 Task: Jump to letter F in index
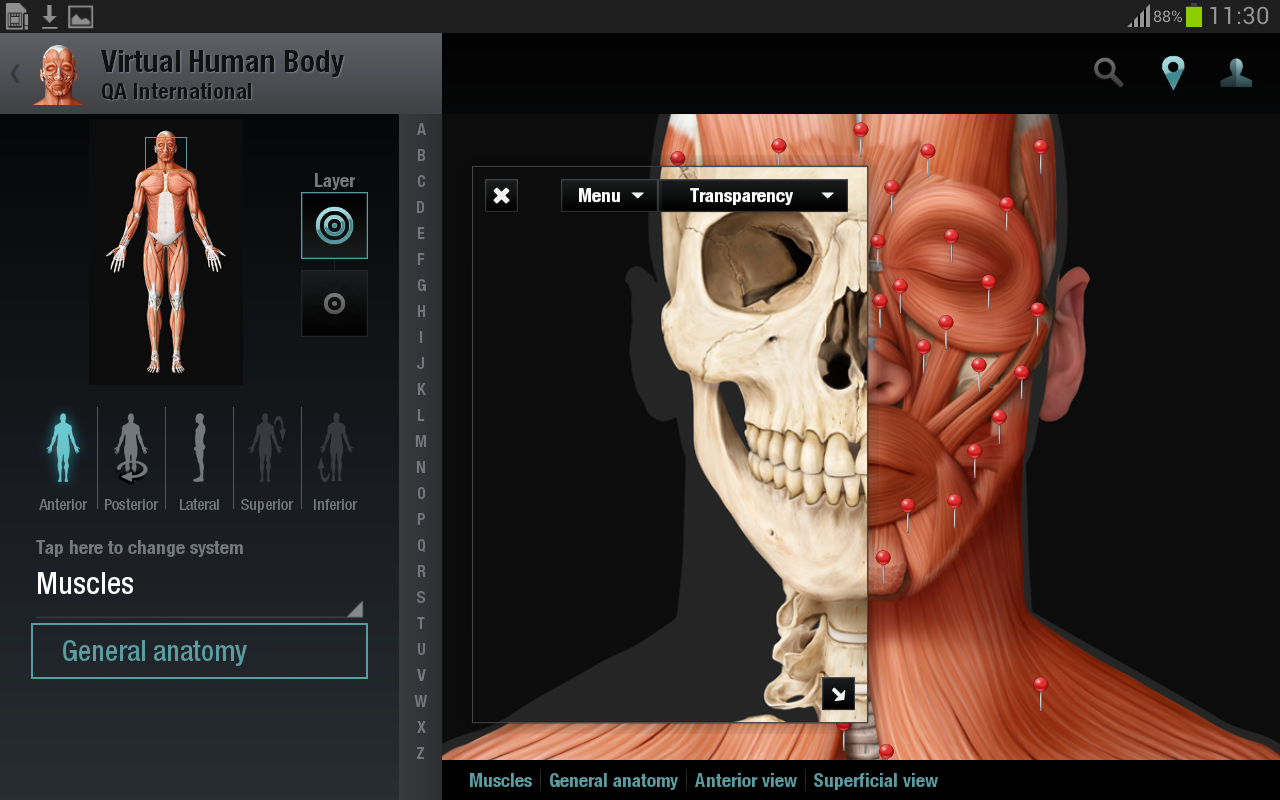421,259
